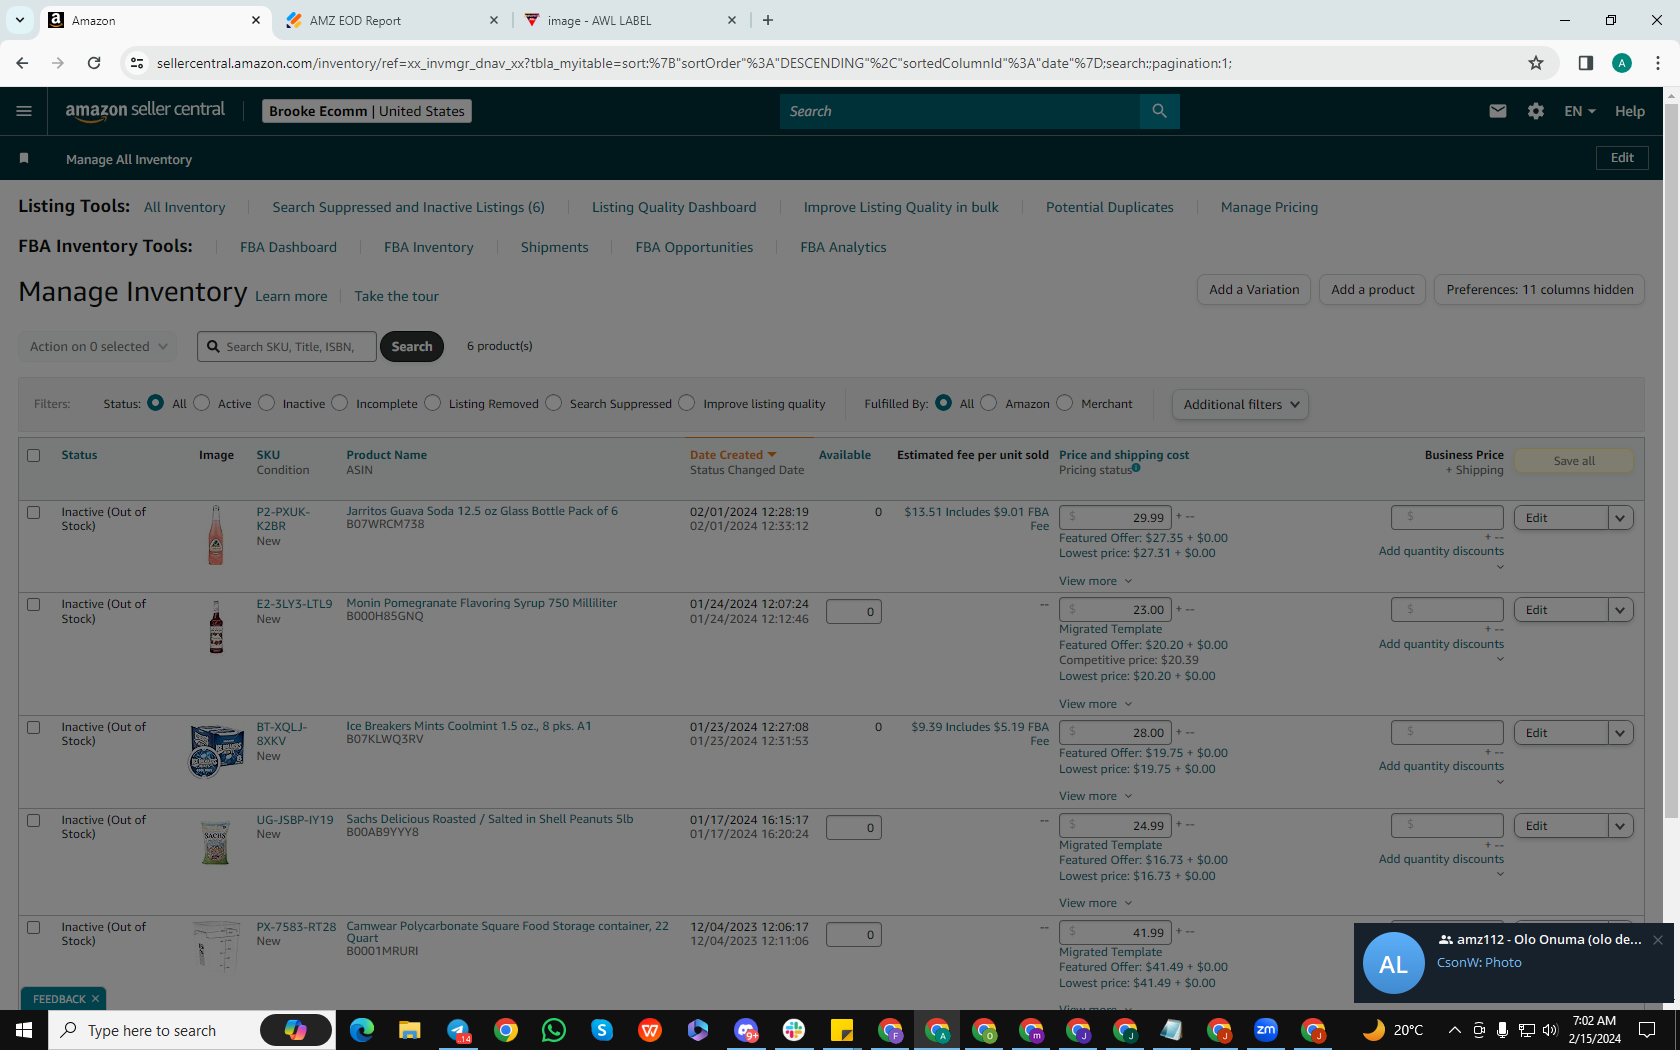This screenshot has height=1050, width=1680.
Task: Open the Windows Start menu
Action: click(x=24, y=1030)
